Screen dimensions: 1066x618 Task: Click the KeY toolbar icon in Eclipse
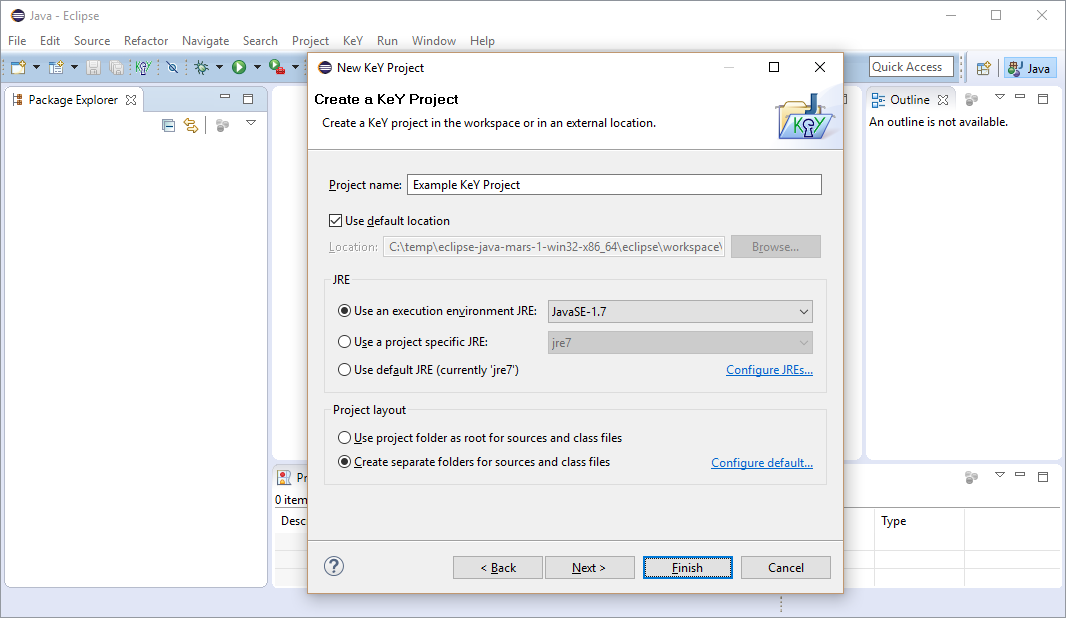click(143, 67)
